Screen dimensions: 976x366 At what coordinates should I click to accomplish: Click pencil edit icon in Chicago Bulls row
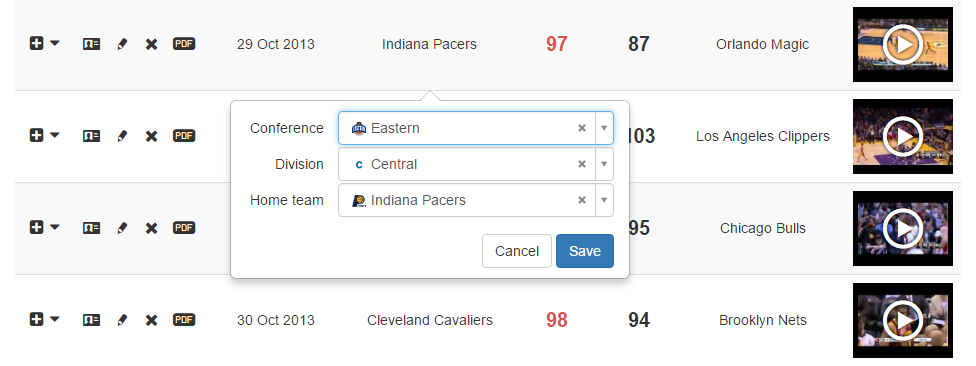[122, 228]
